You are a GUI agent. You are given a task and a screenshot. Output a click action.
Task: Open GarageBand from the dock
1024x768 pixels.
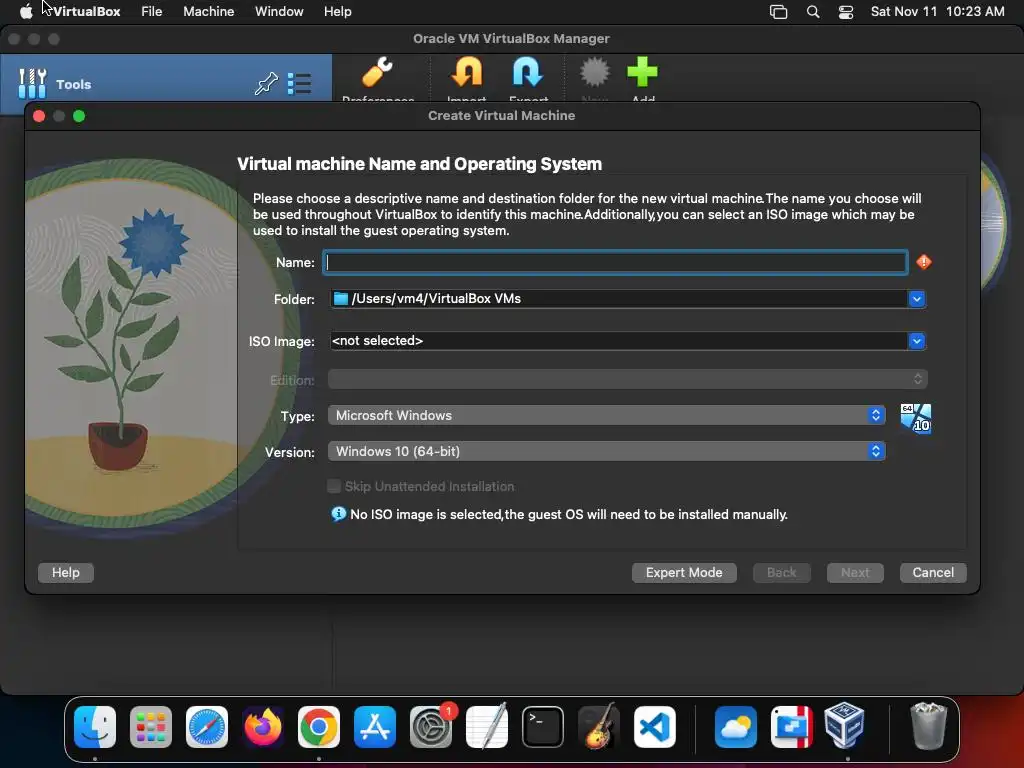coord(599,727)
